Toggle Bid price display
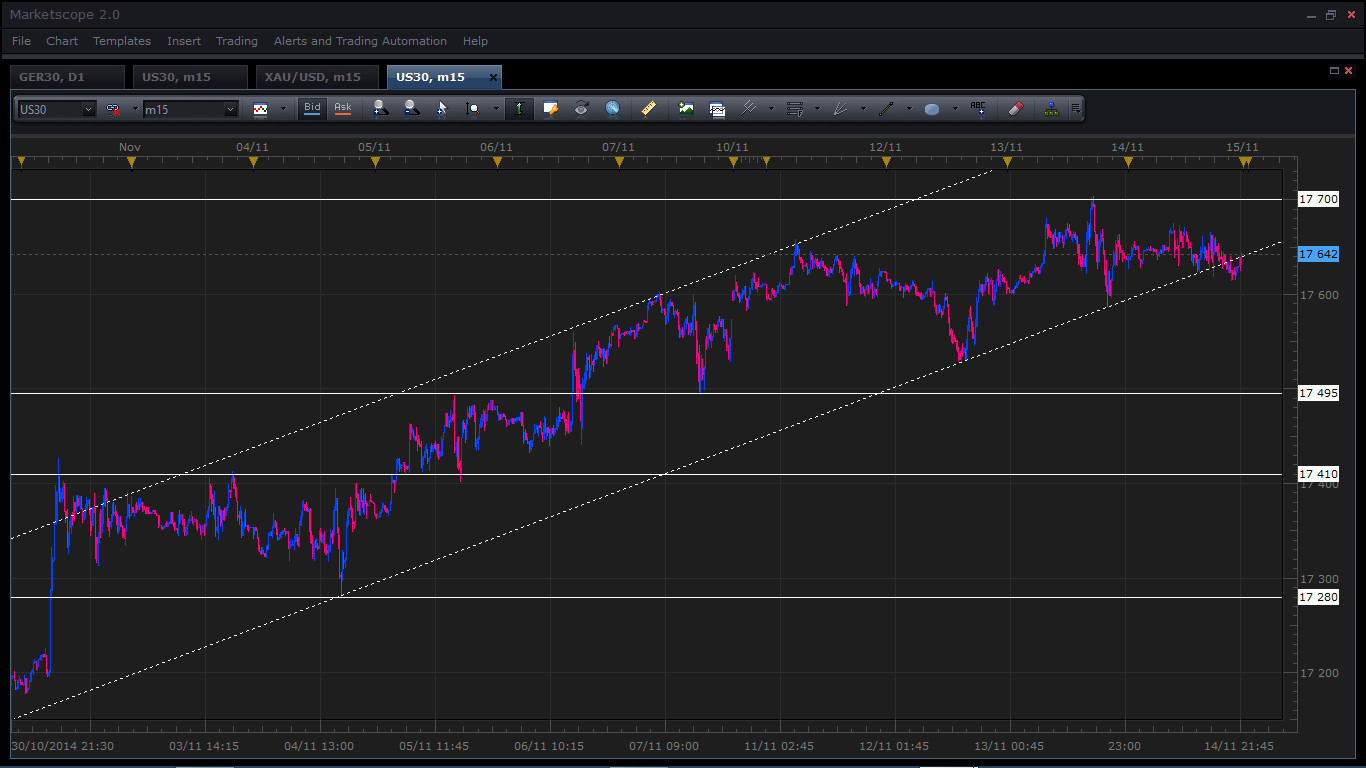 click(313, 109)
